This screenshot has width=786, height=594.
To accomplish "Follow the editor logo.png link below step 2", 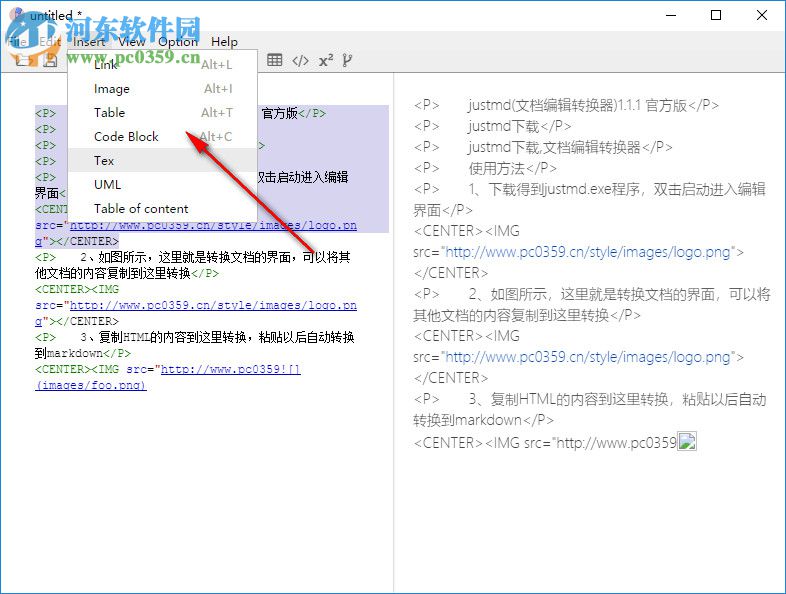I will (x=213, y=305).
